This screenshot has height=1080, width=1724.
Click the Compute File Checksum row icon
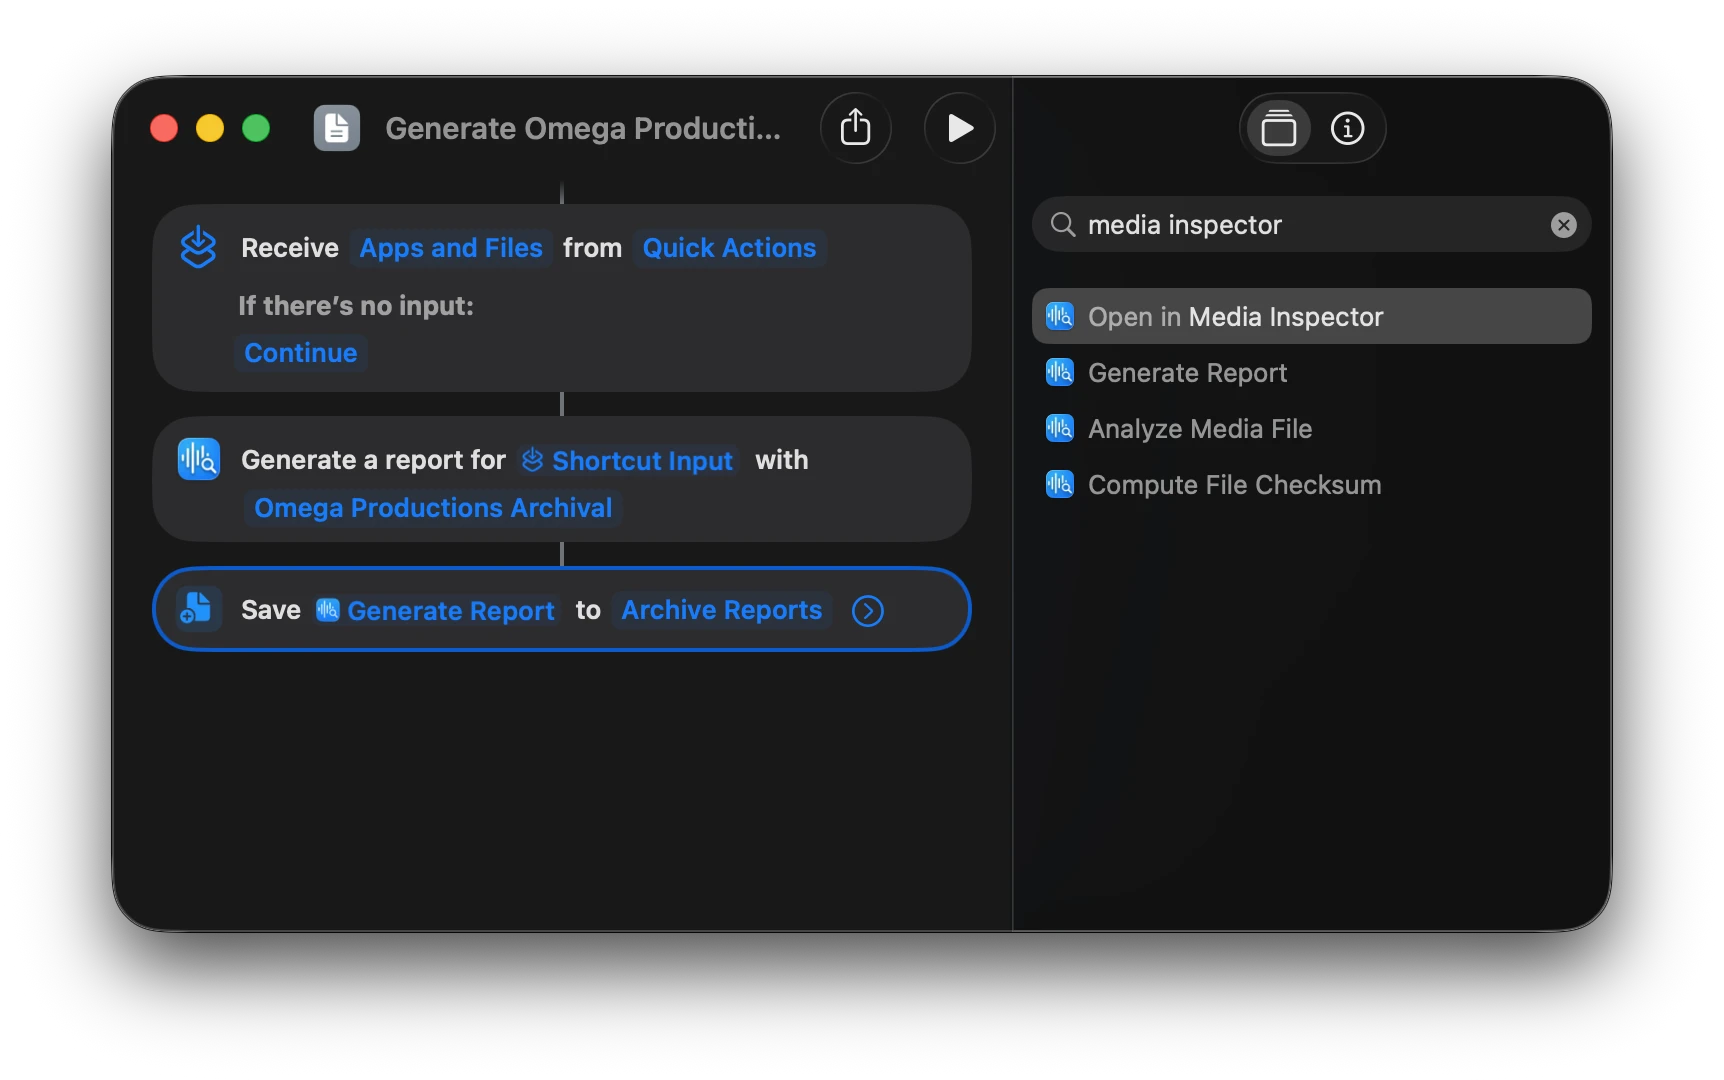click(x=1059, y=484)
